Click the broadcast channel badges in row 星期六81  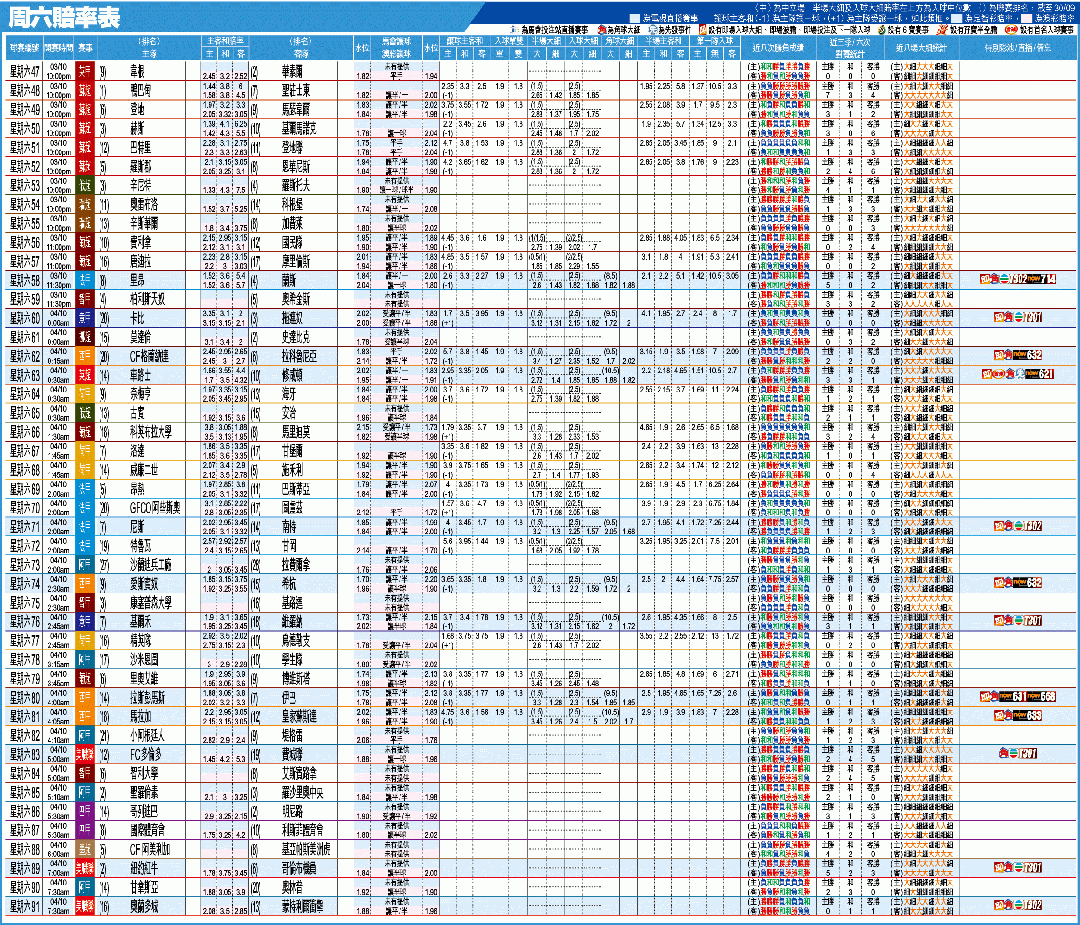[x=1018, y=716]
